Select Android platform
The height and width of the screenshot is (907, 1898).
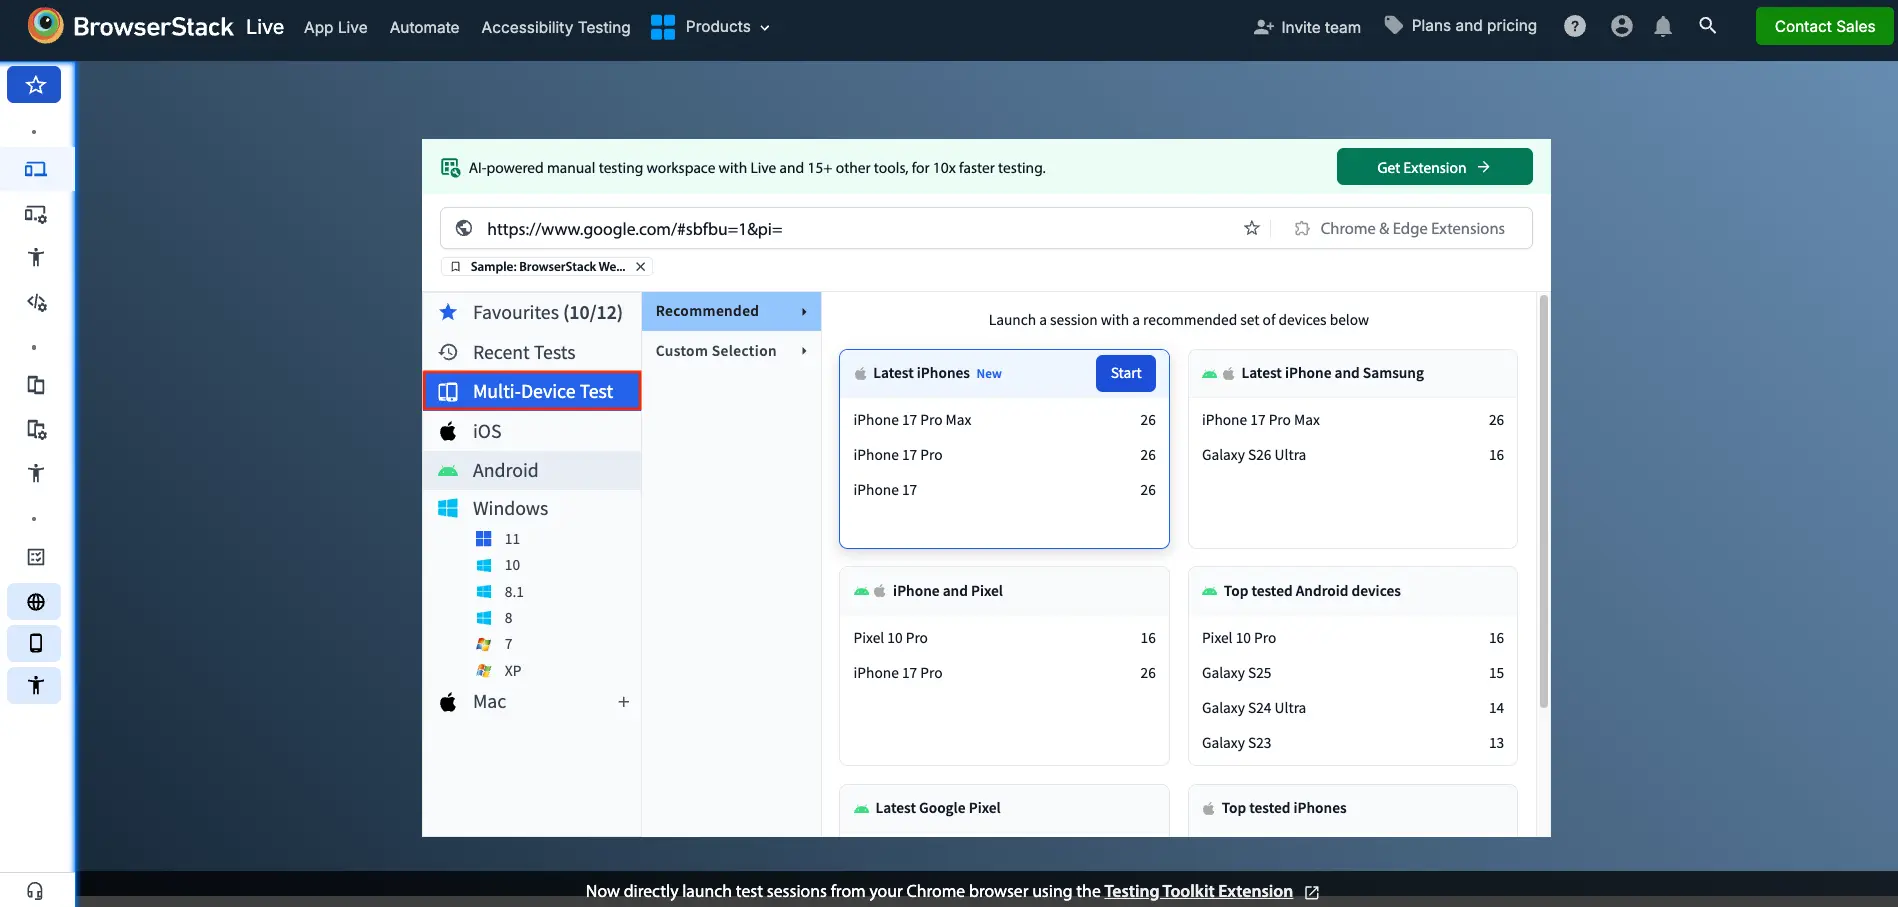pyautogui.click(x=531, y=470)
